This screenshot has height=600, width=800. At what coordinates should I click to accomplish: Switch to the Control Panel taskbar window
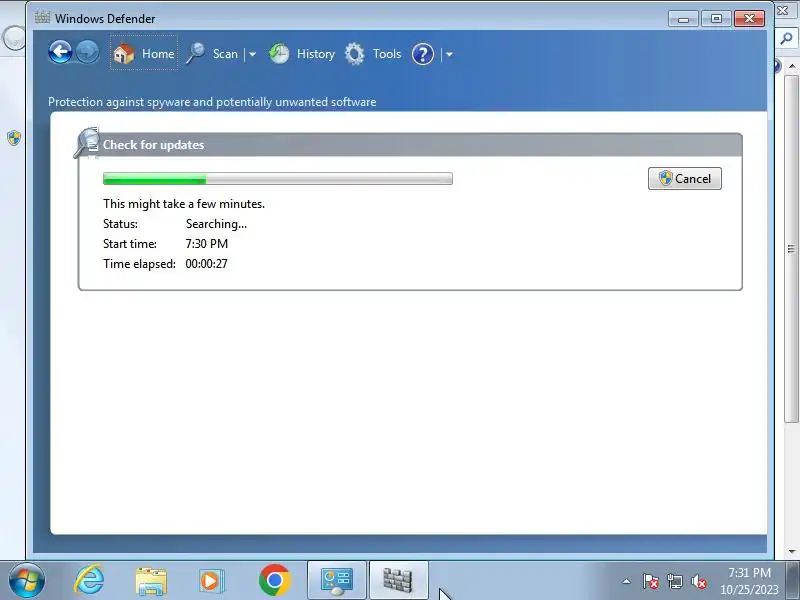(337, 581)
